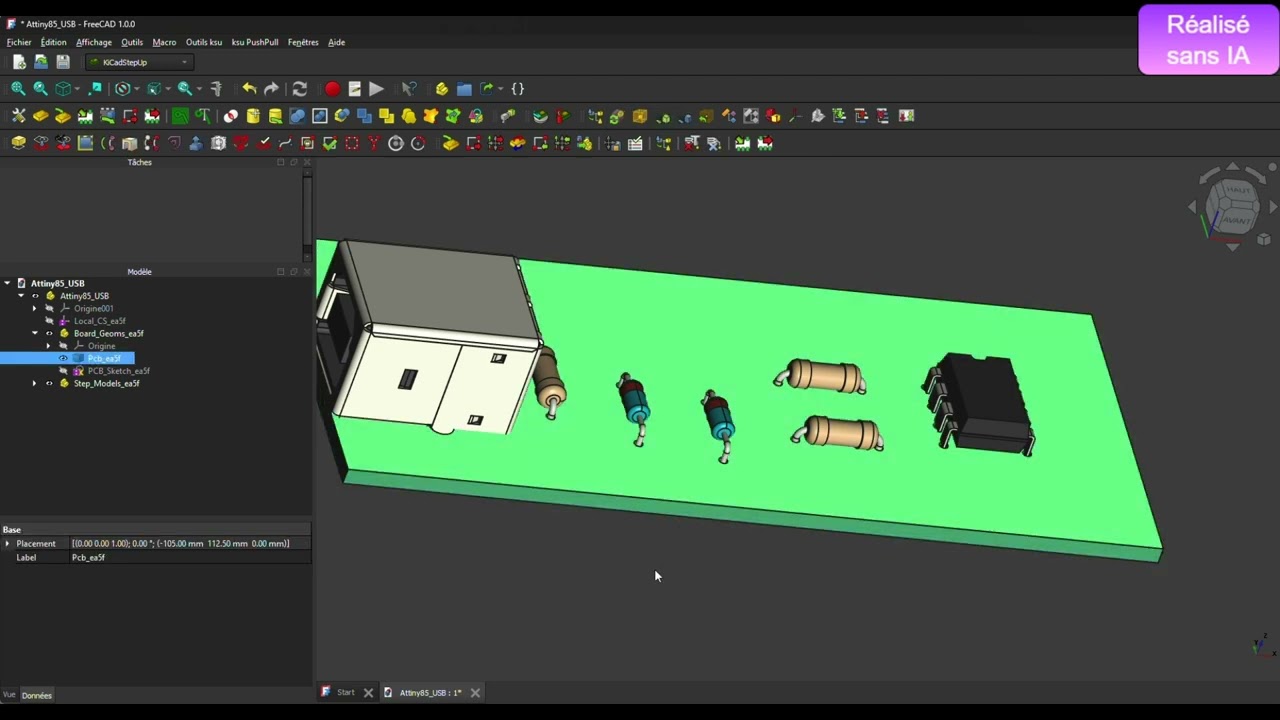Image resolution: width=1280 pixels, height=720 pixels.
Task: Click the circular target icon
Action: (x=396, y=144)
